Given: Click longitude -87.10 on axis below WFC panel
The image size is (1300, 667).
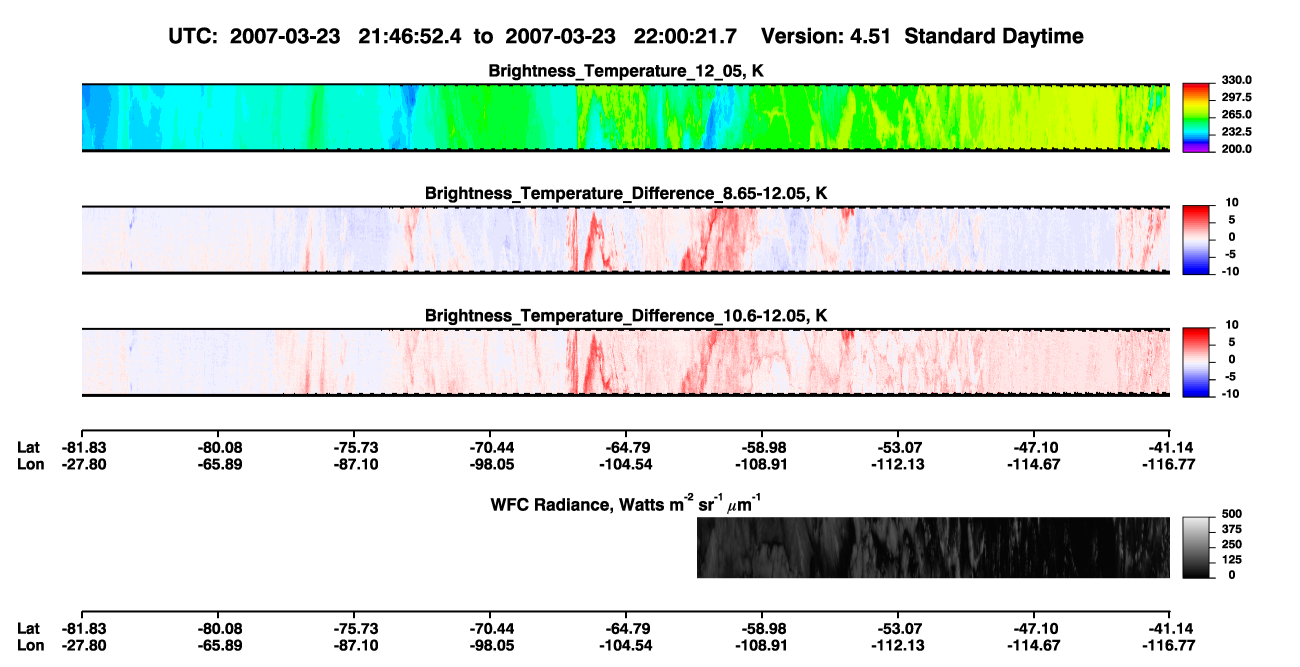Looking at the screenshot, I should coord(354,645).
